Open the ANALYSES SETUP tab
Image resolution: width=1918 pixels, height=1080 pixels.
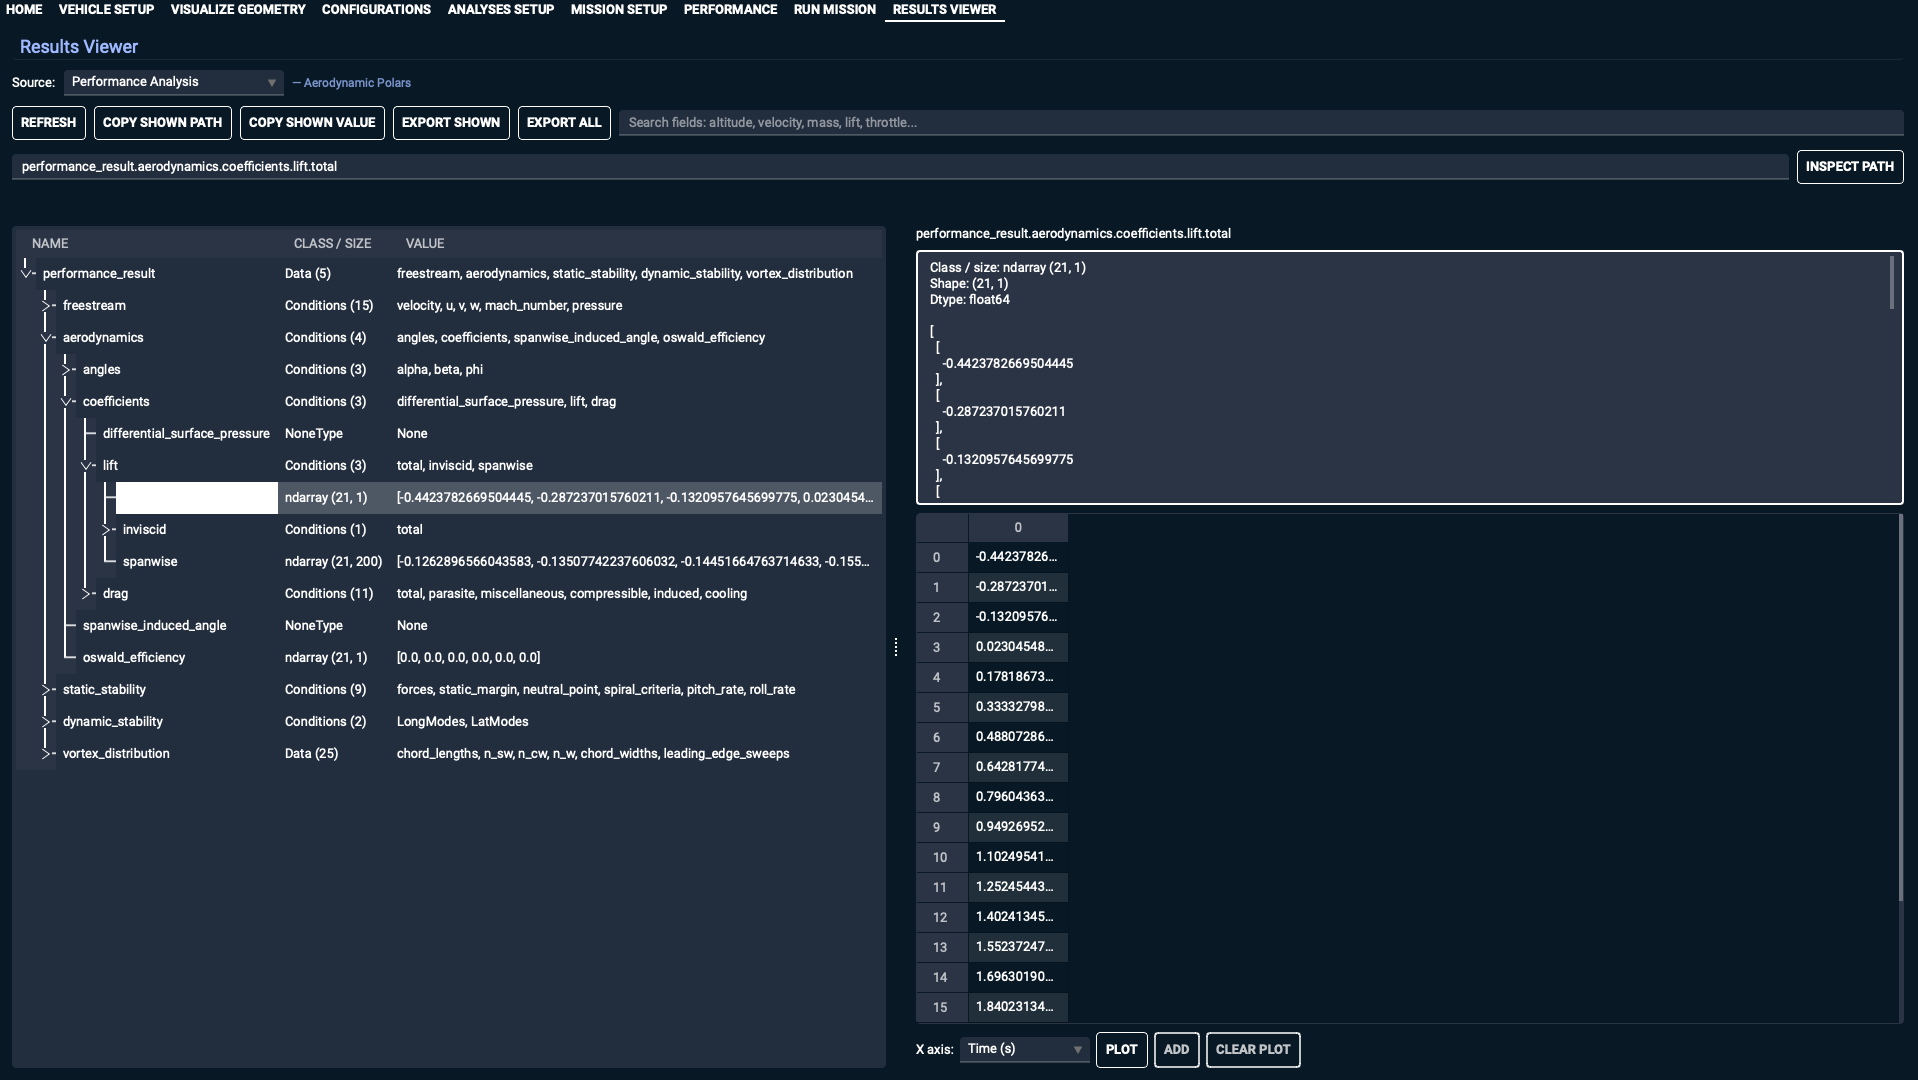(501, 9)
